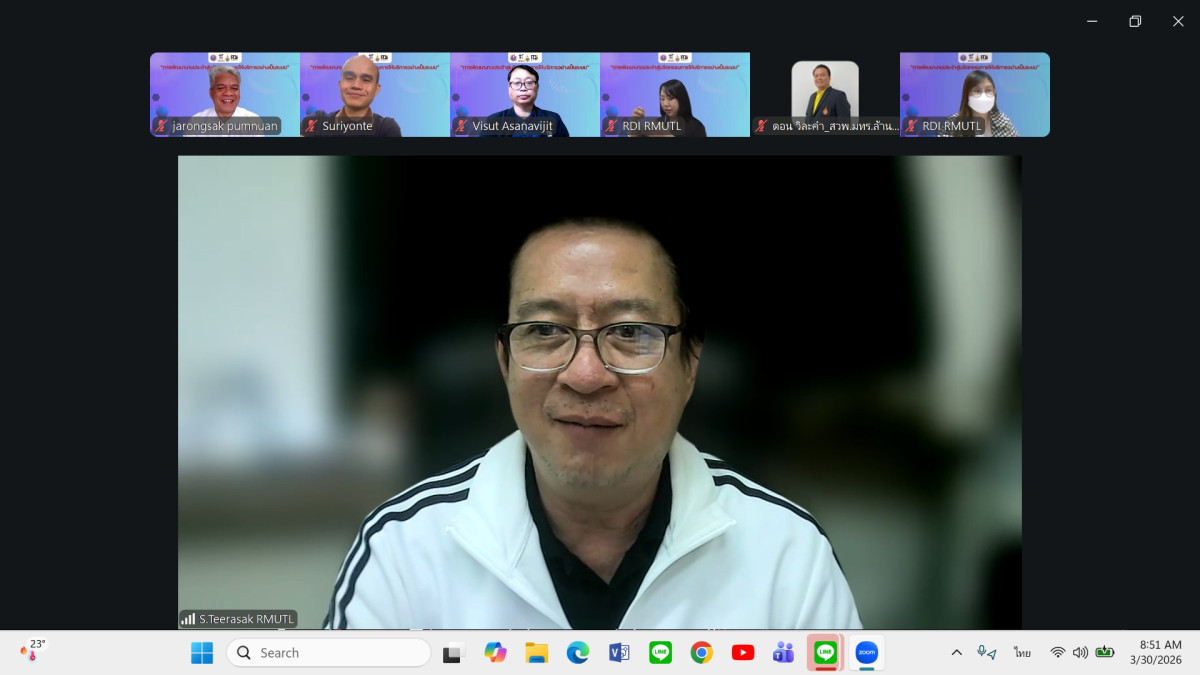This screenshot has width=1200, height=675.
Task: Click the taskbar Search box
Action: [329, 653]
